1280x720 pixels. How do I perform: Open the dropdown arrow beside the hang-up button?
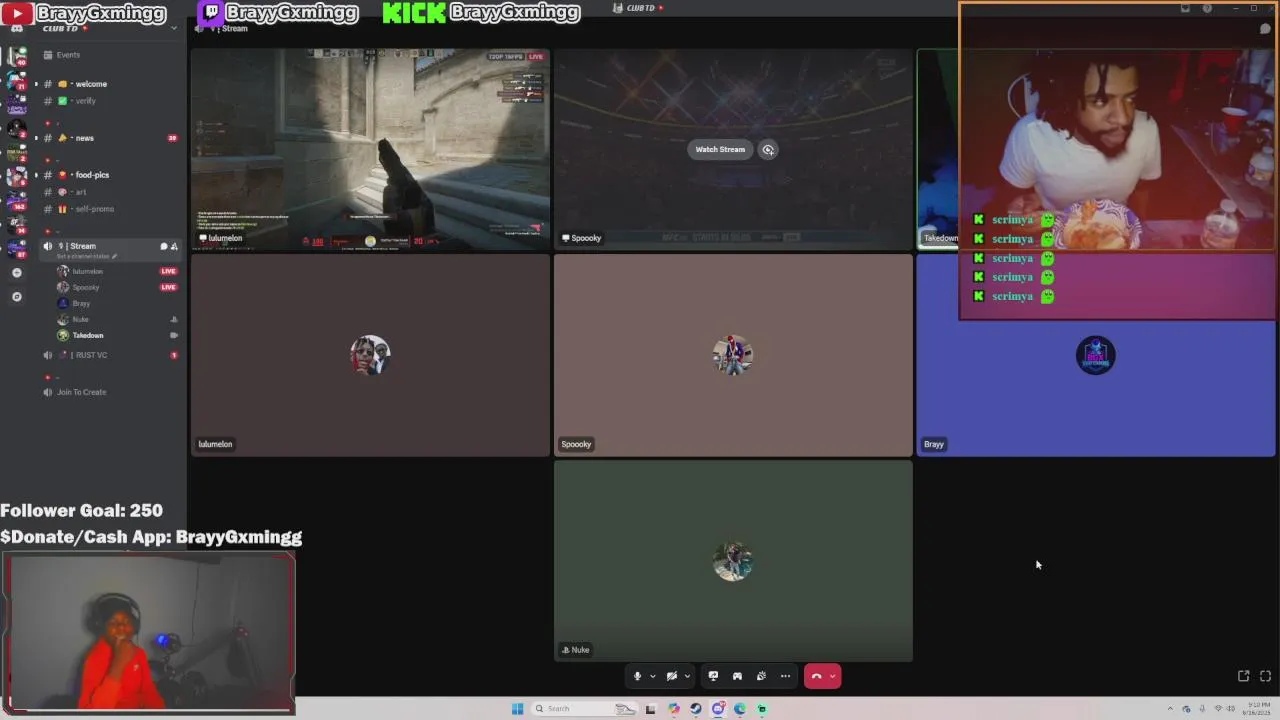tap(832, 676)
